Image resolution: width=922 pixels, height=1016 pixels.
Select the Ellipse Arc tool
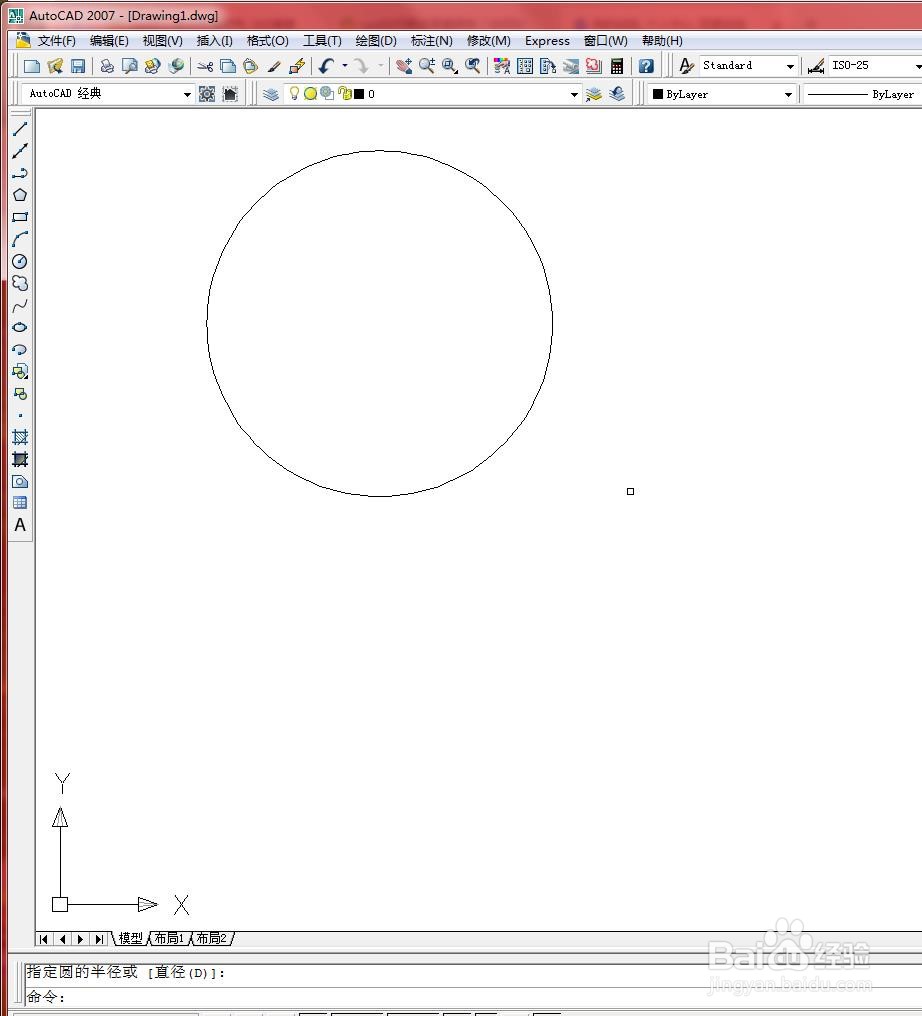click(20, 349)
